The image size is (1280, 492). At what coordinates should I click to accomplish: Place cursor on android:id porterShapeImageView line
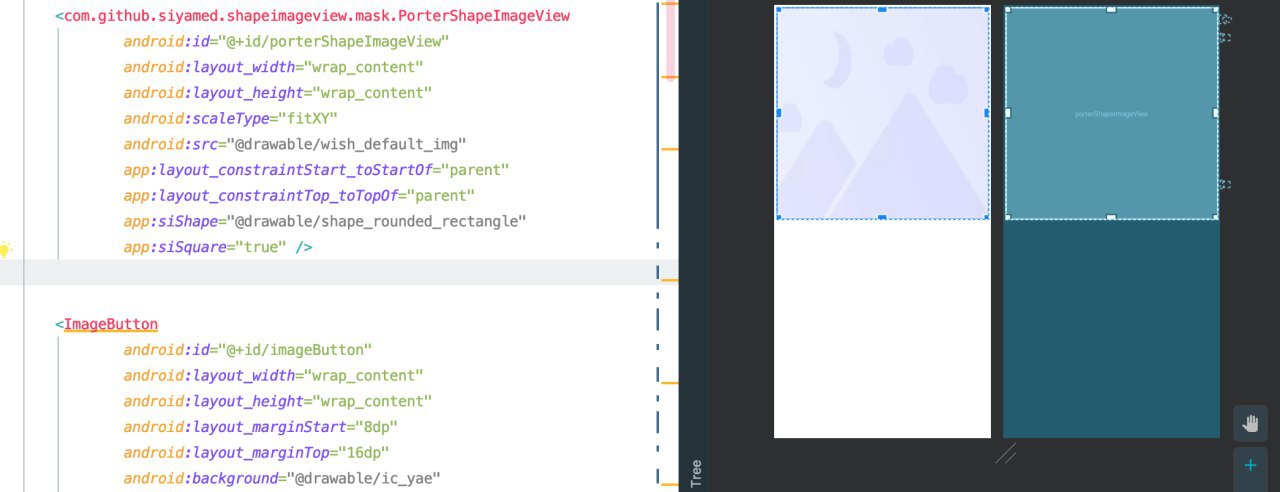pos(286,42)
